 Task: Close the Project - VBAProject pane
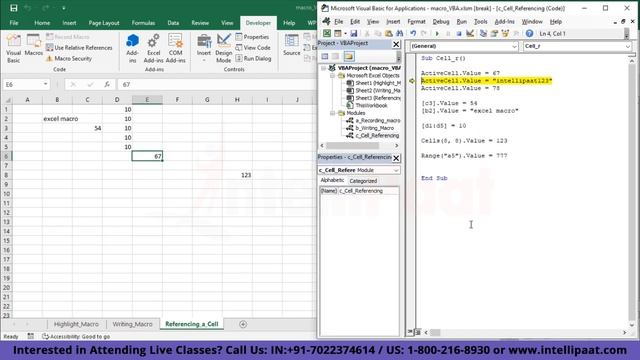396,44
